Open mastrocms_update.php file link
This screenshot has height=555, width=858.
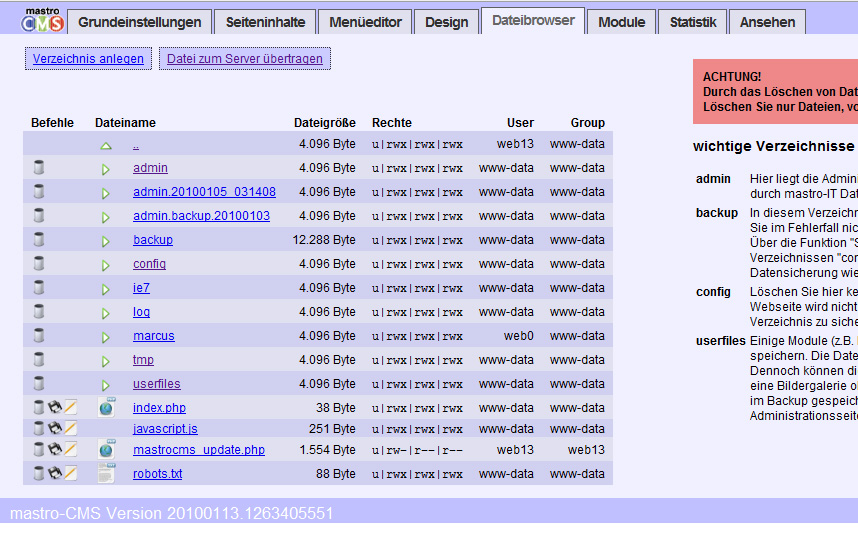tap(199, 450)
